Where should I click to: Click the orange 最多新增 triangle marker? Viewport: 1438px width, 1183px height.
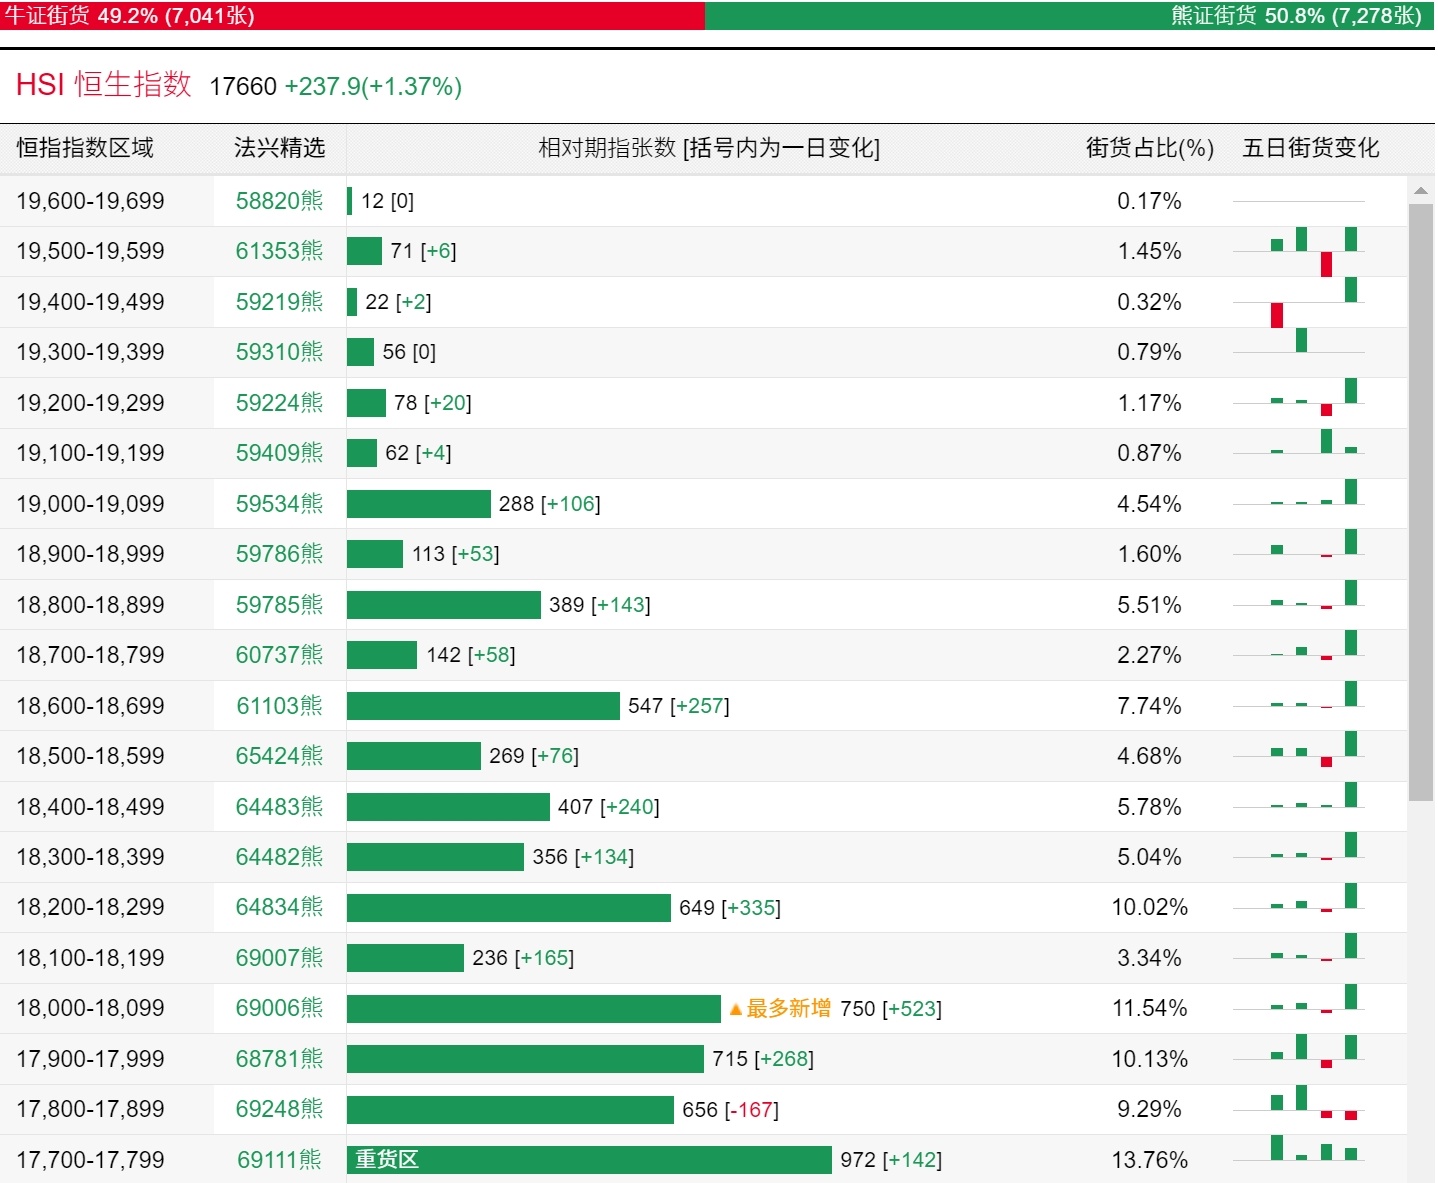[736, 1009]
